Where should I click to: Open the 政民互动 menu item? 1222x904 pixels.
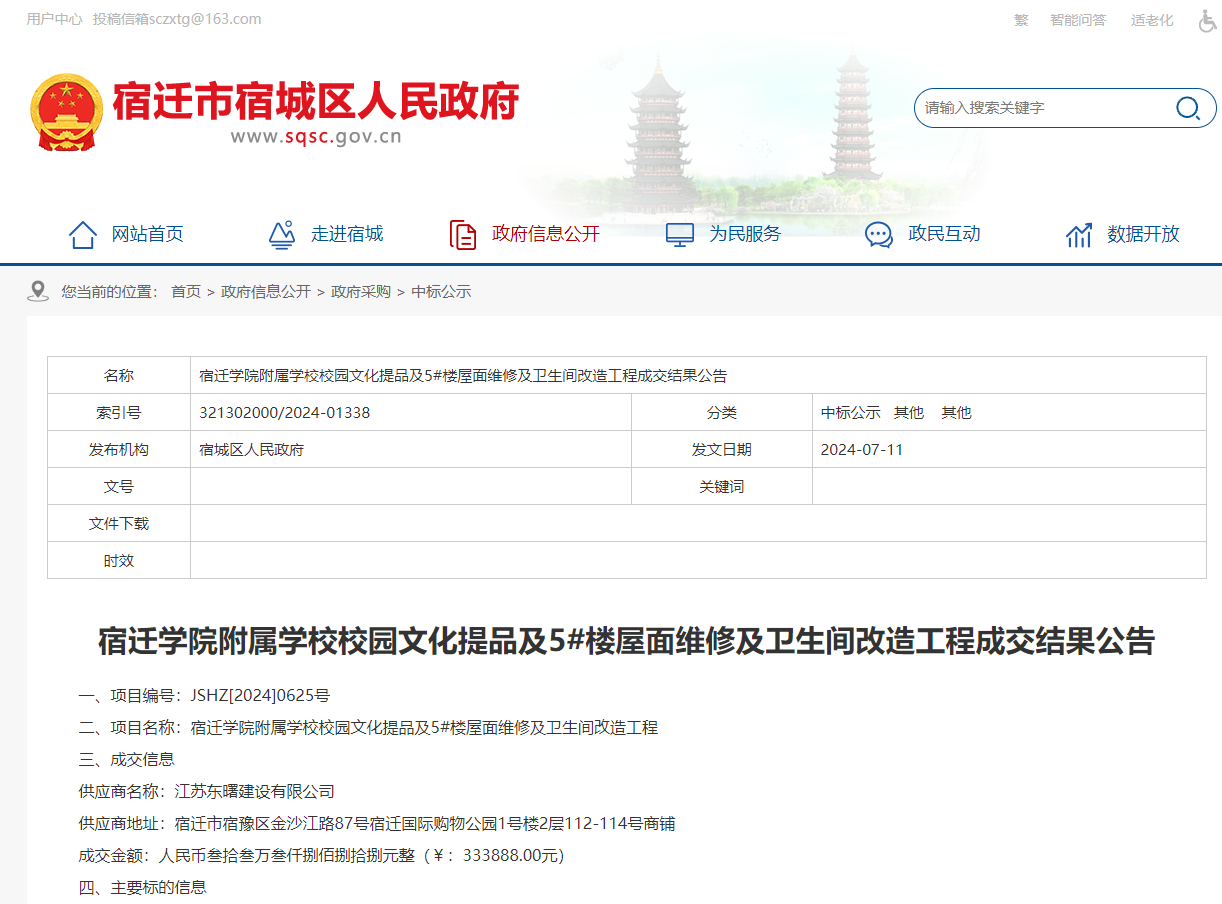pyautogui.click(x=944, y=234)
